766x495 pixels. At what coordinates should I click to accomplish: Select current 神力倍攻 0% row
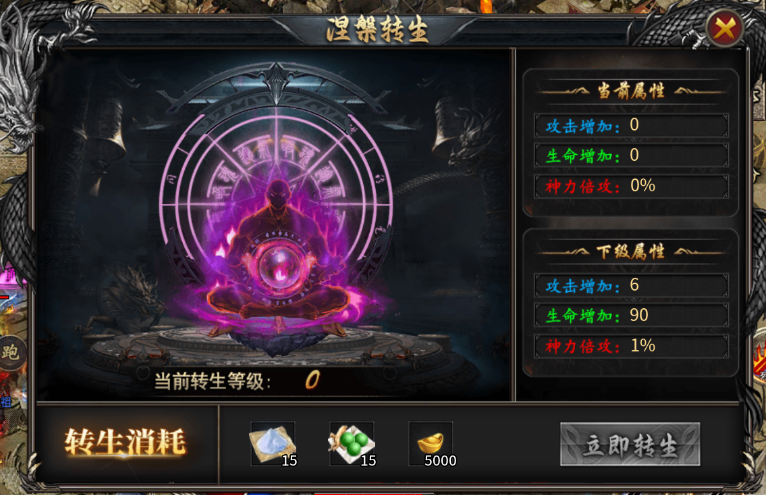[631, 186]
